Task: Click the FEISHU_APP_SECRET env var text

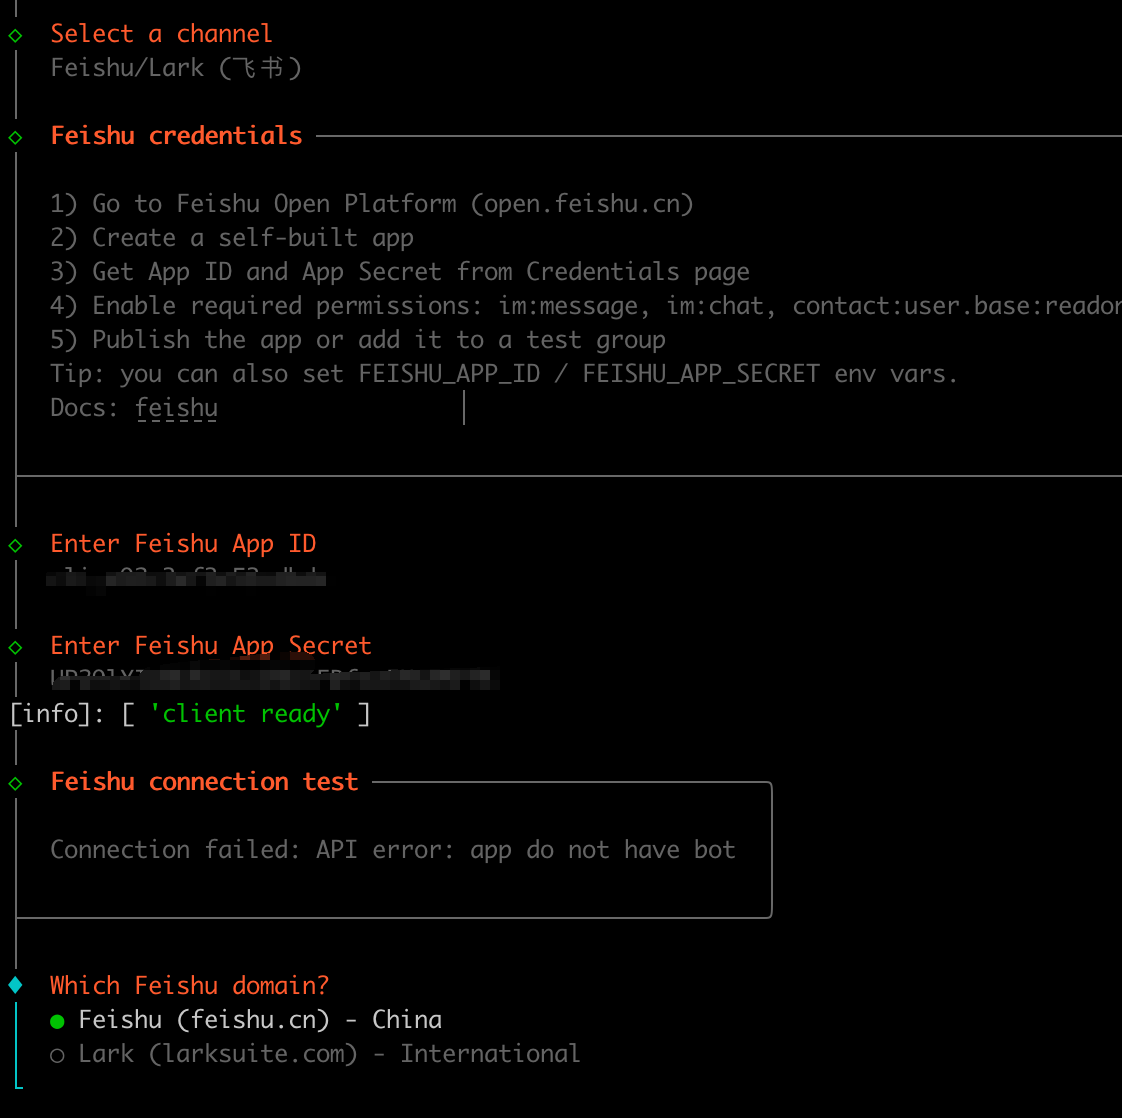Action: point(700,374)
